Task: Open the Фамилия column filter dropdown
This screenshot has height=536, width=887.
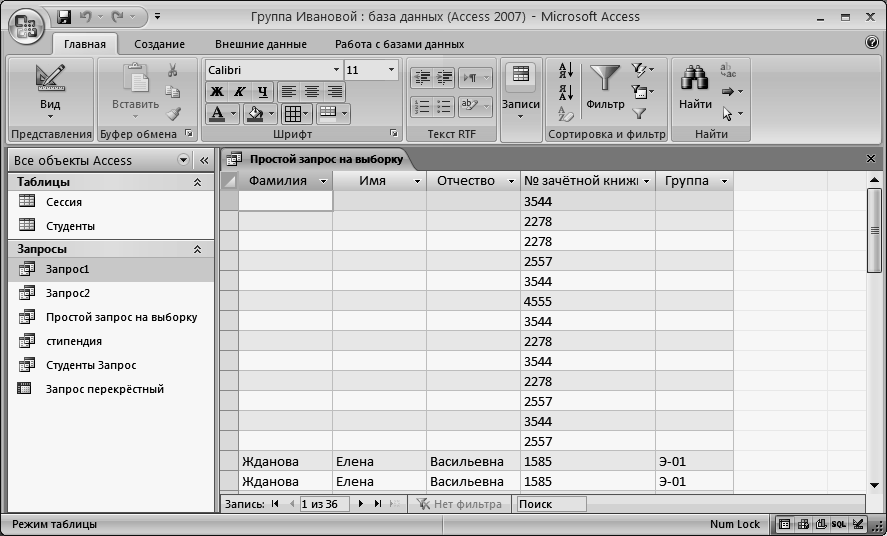Action: tap(324, 181)
